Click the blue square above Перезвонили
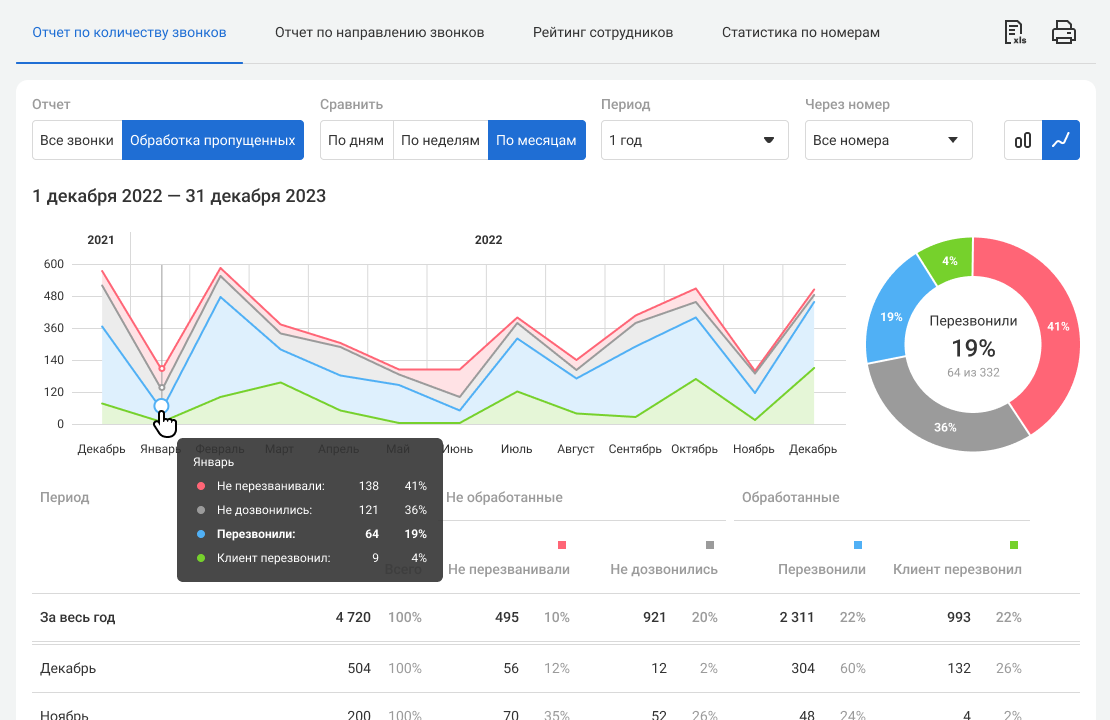 [858, 545]
